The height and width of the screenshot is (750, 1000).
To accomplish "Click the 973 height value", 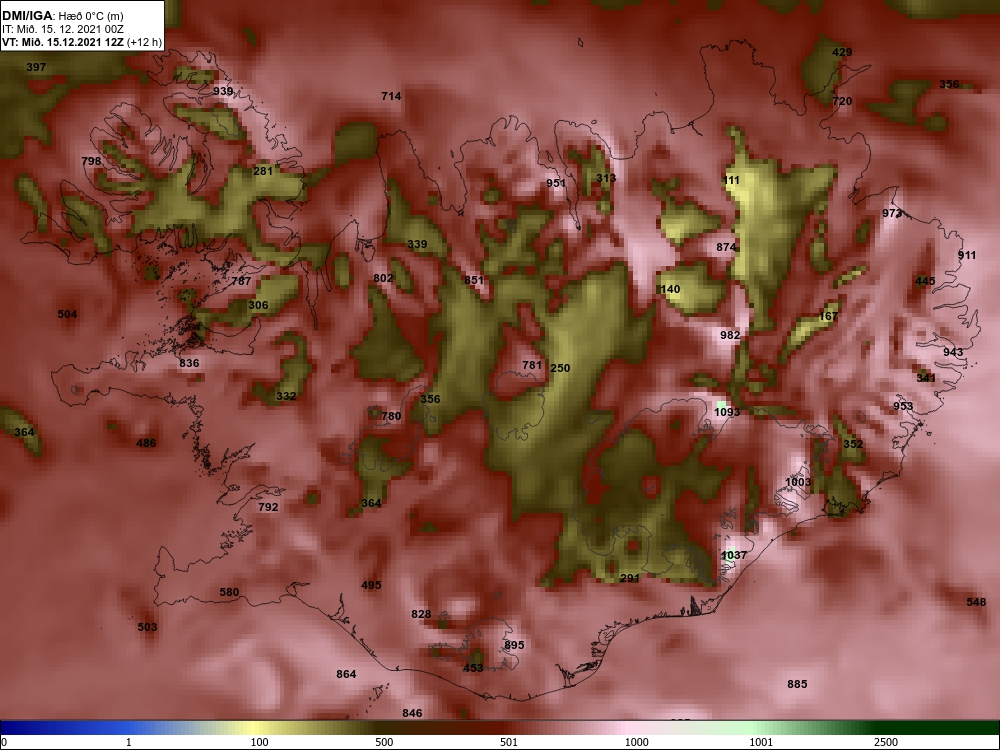I will coord(892,213).
